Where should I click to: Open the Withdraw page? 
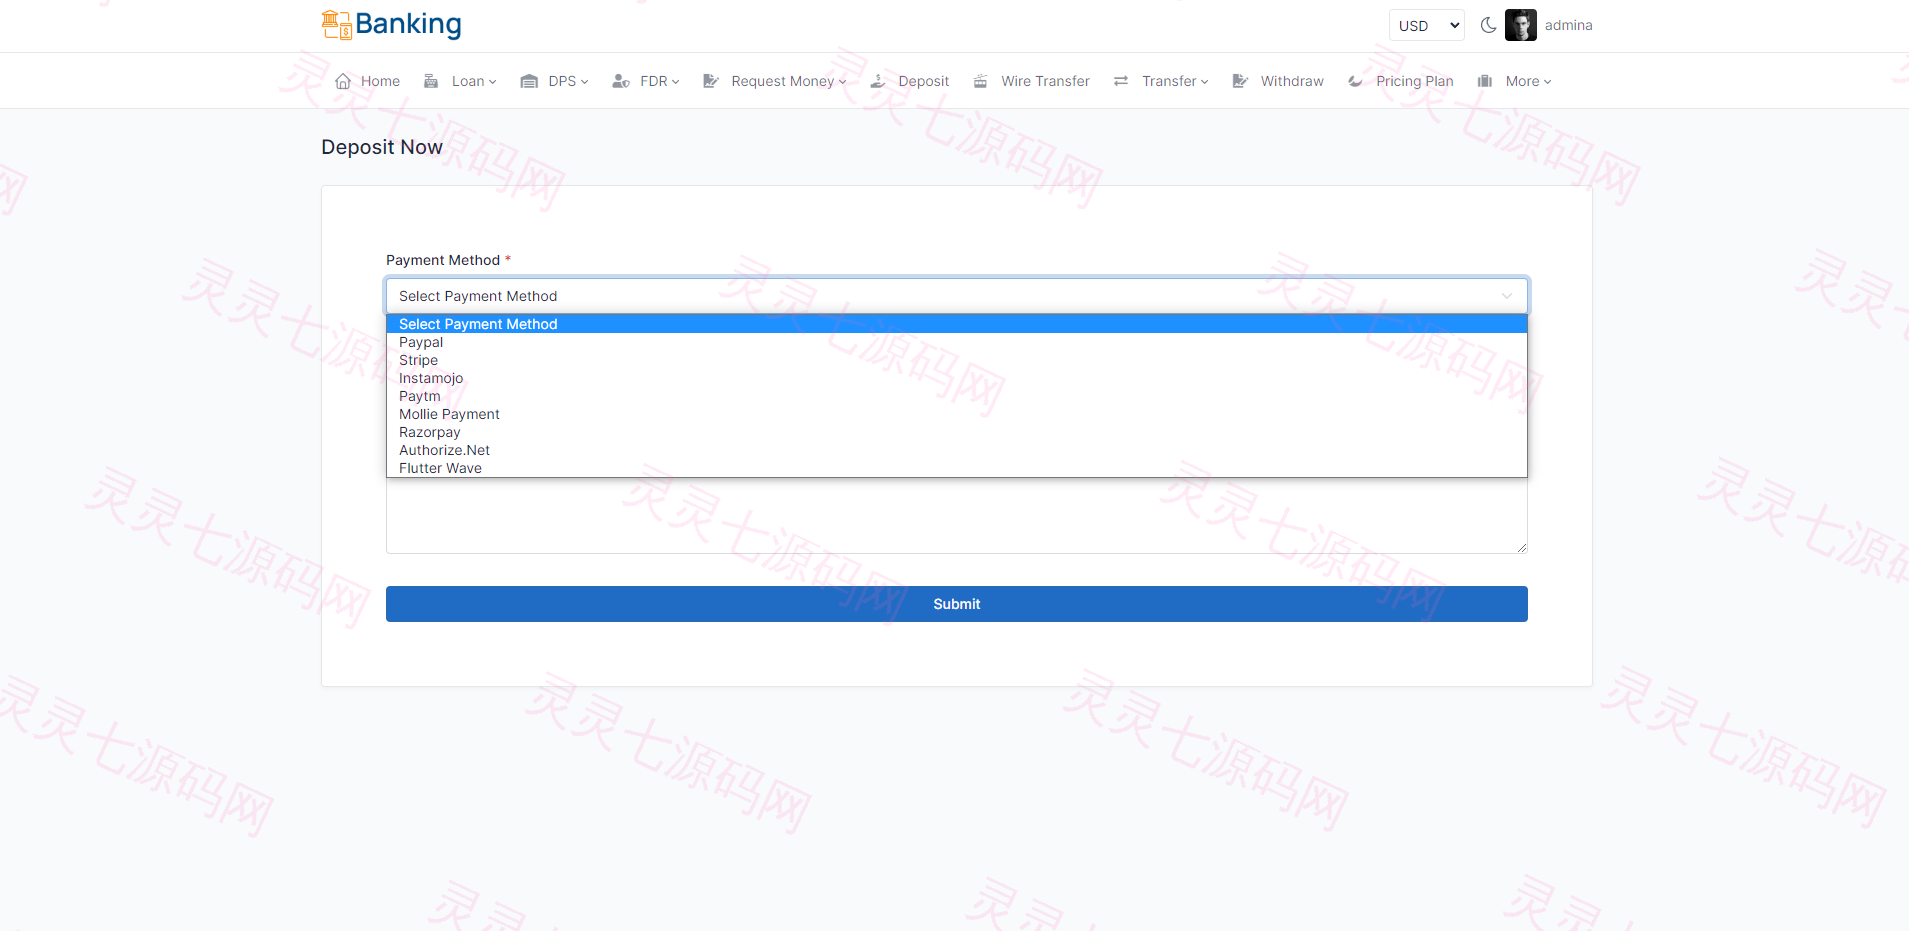(1292, 81)
